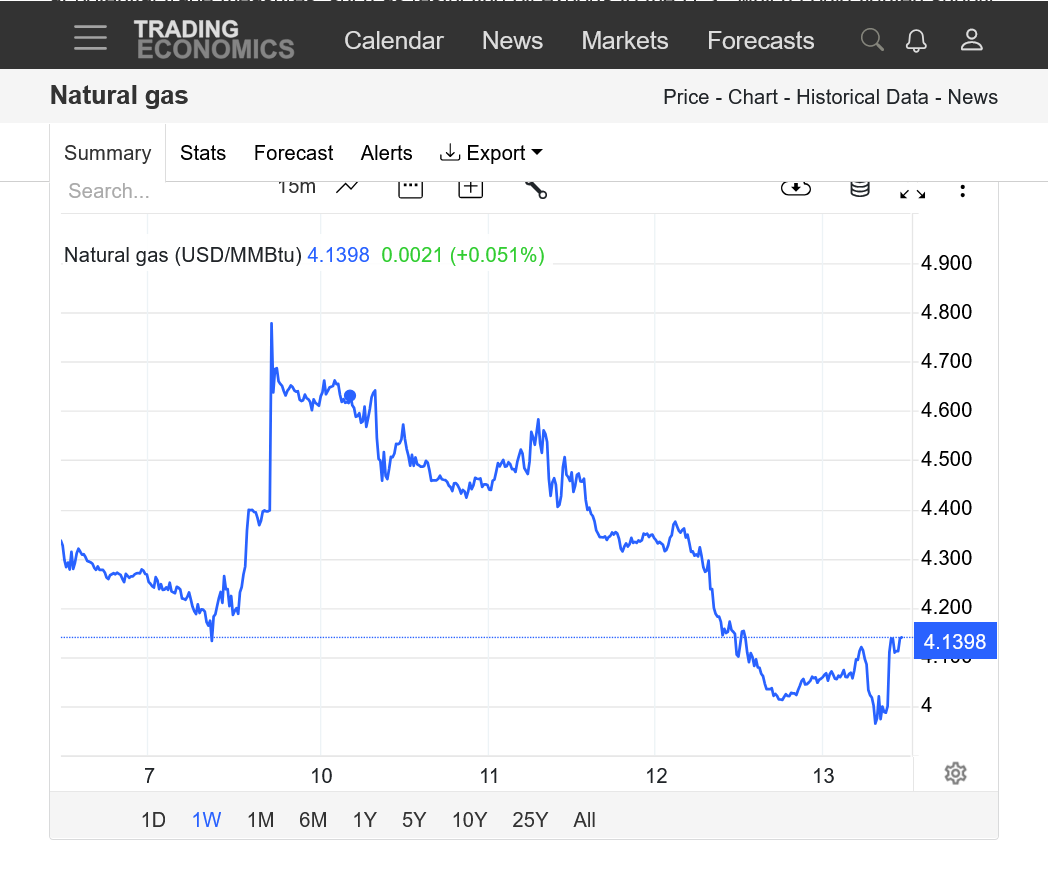This screenshot has width=1048, height=874.
Task: Open the three-dot chart options menu
Action: click(x=962, y=190)
